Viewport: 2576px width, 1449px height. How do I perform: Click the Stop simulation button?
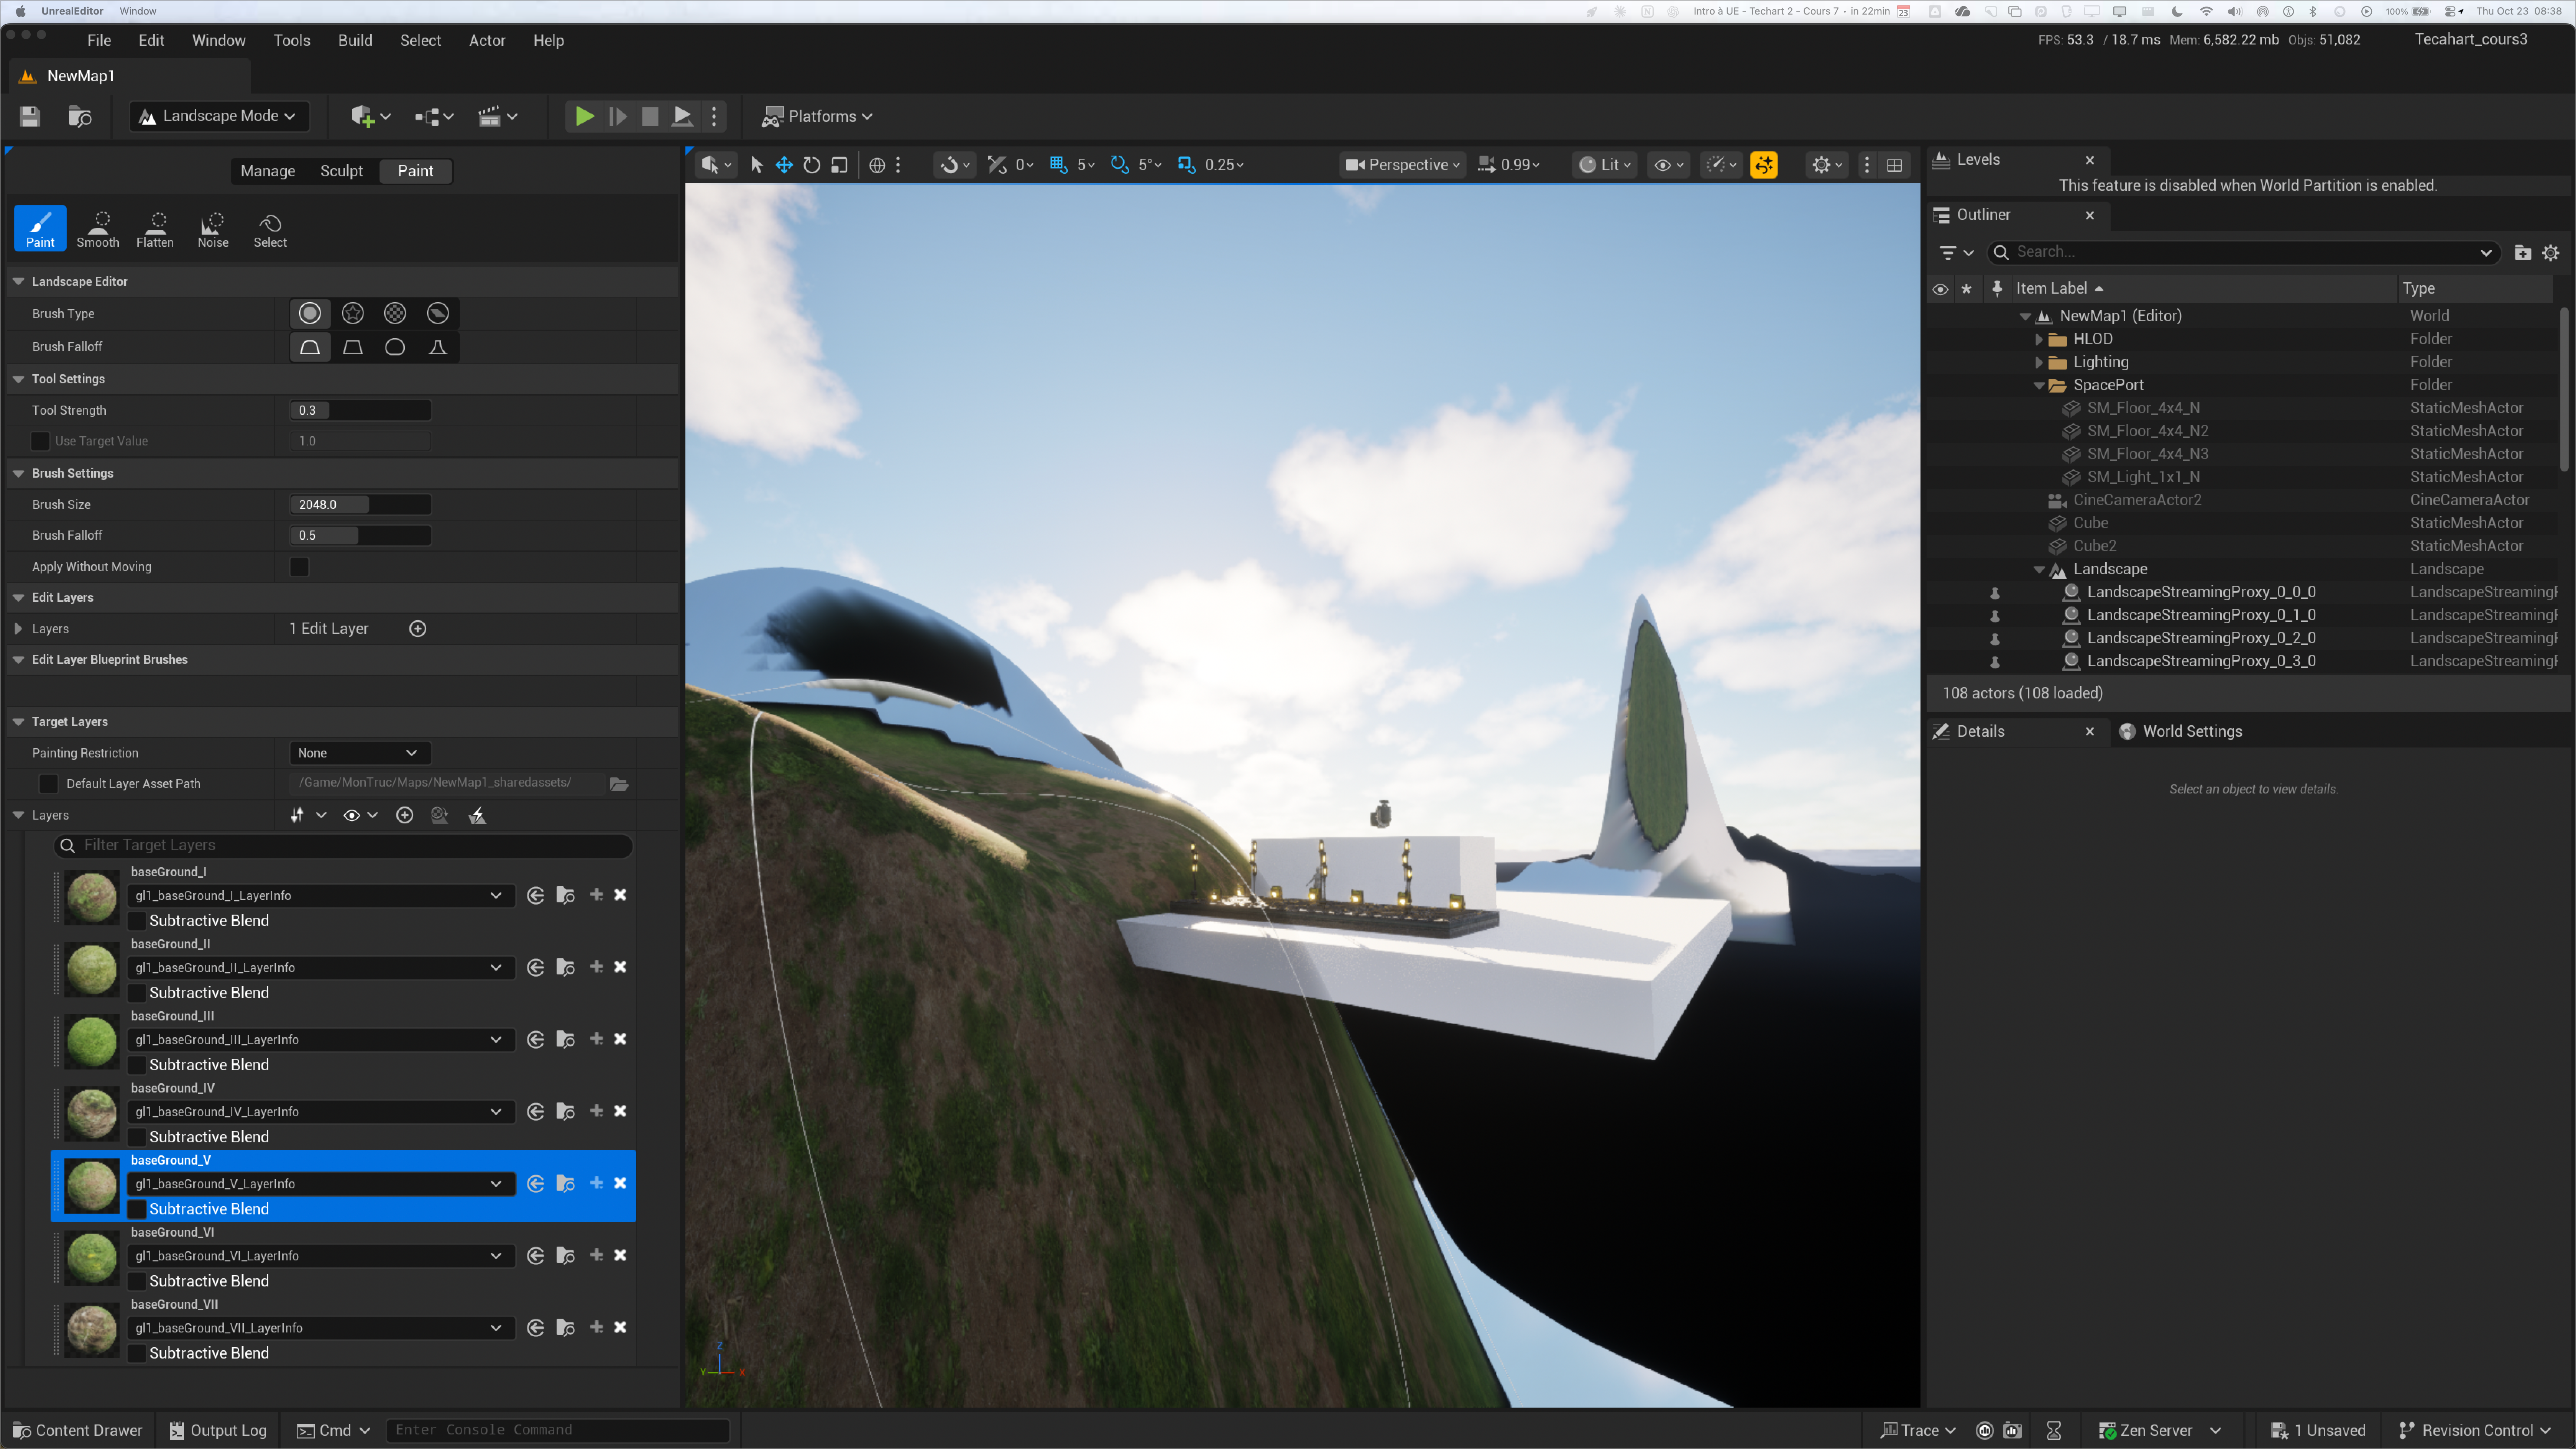(650, 116)
